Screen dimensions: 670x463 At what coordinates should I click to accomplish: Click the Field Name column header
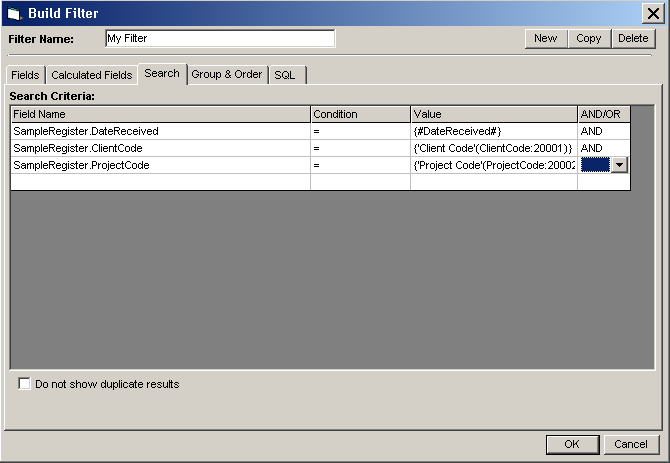coord(160,114)
